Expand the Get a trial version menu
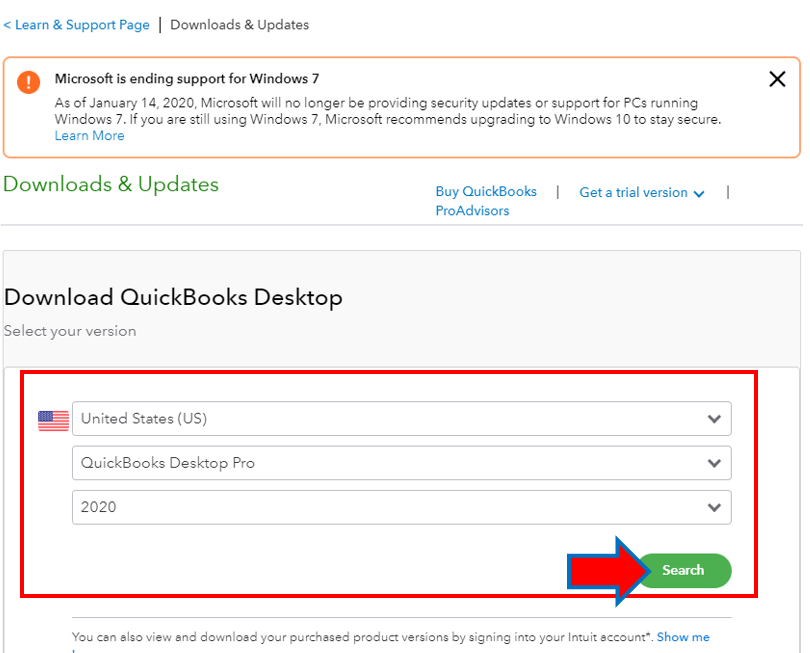This screenshot has height=653, width=810. tap(642, 193)
